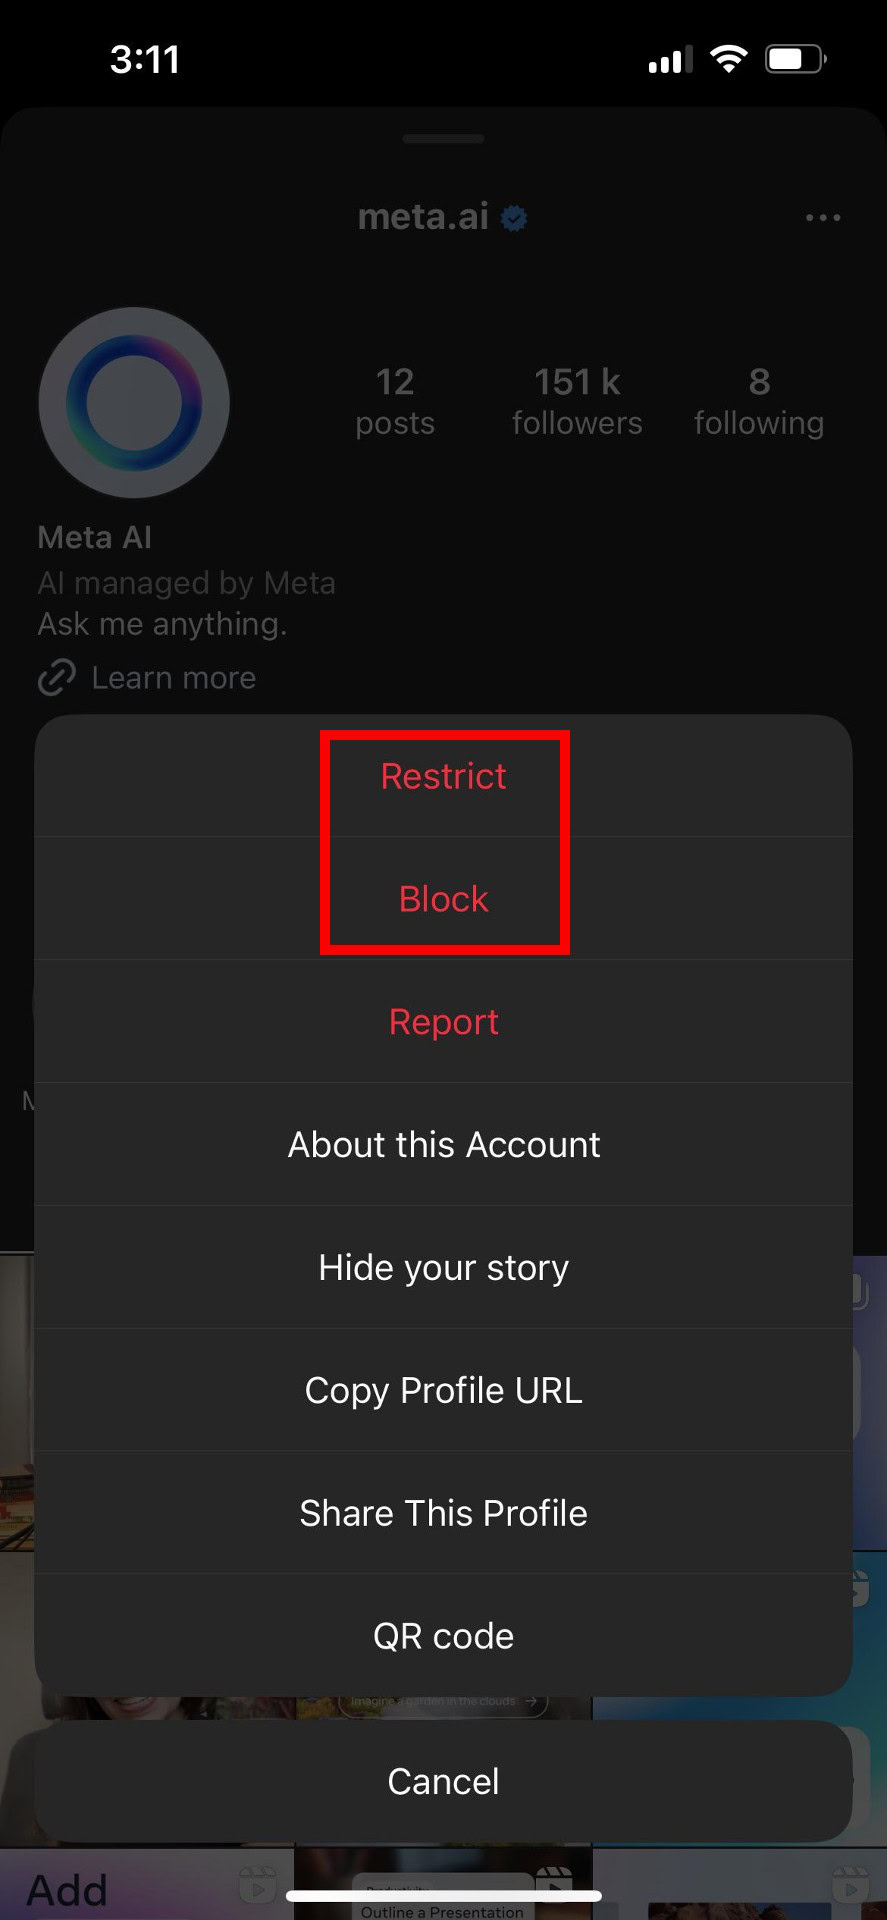Tap the sheet drag handle at top
The height and width of the screenshot is (1920, 887).
443,139
